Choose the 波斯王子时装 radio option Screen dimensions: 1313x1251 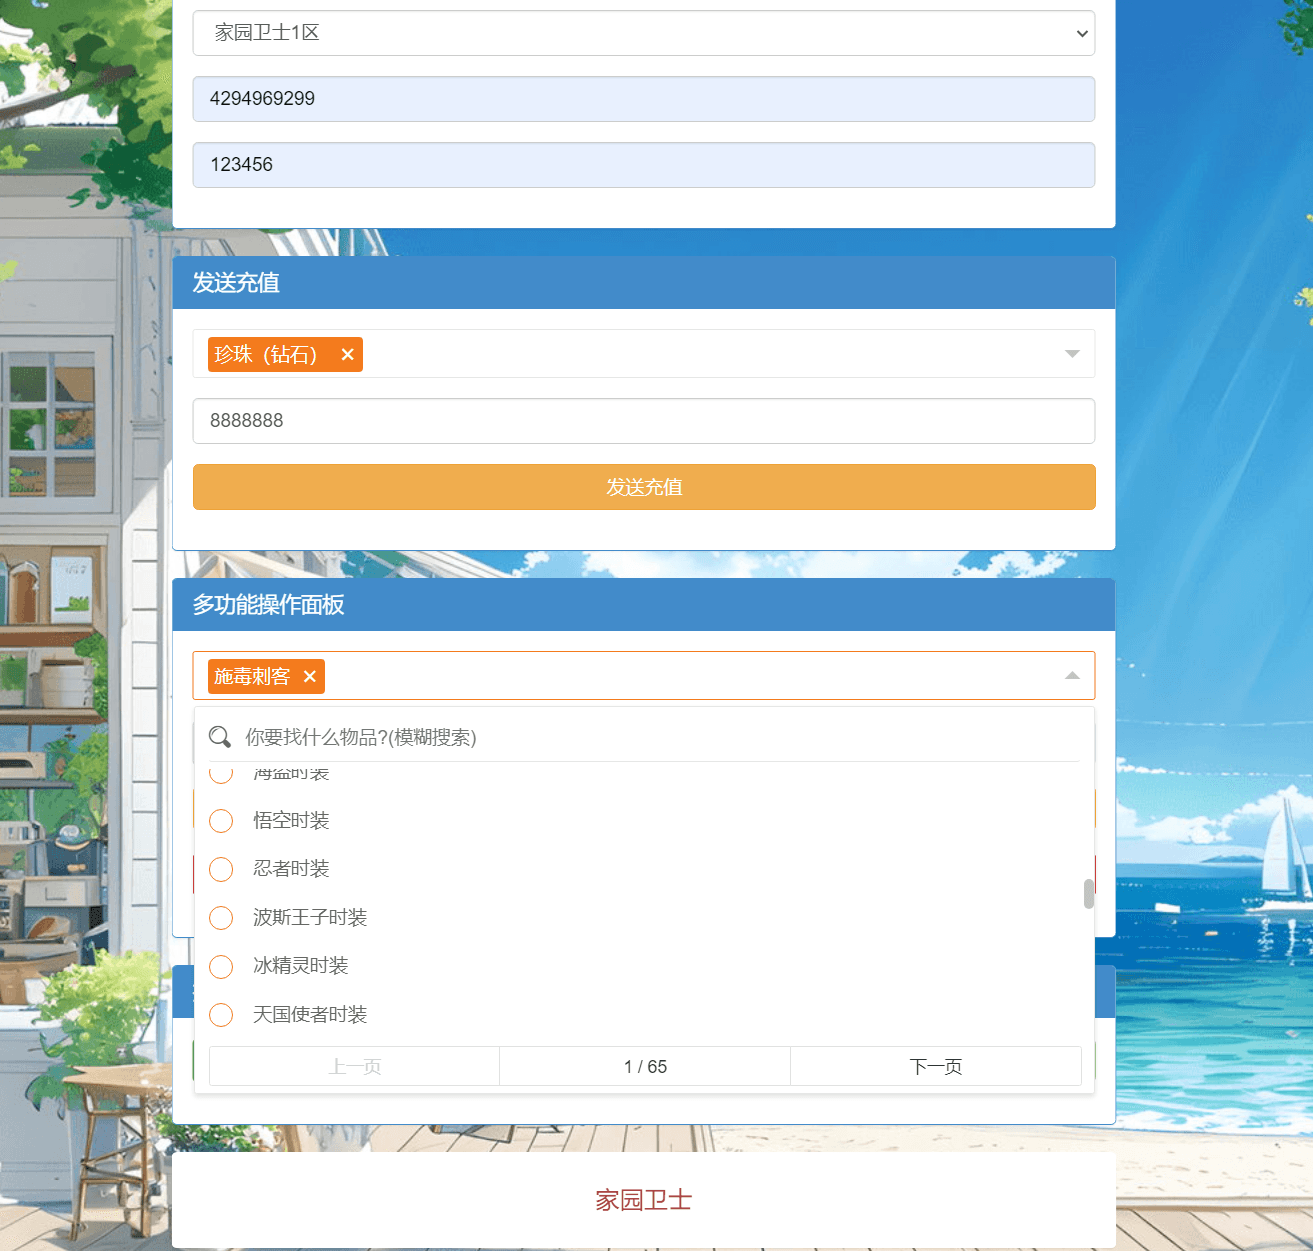pyautogui.click(x=221, y=918)
